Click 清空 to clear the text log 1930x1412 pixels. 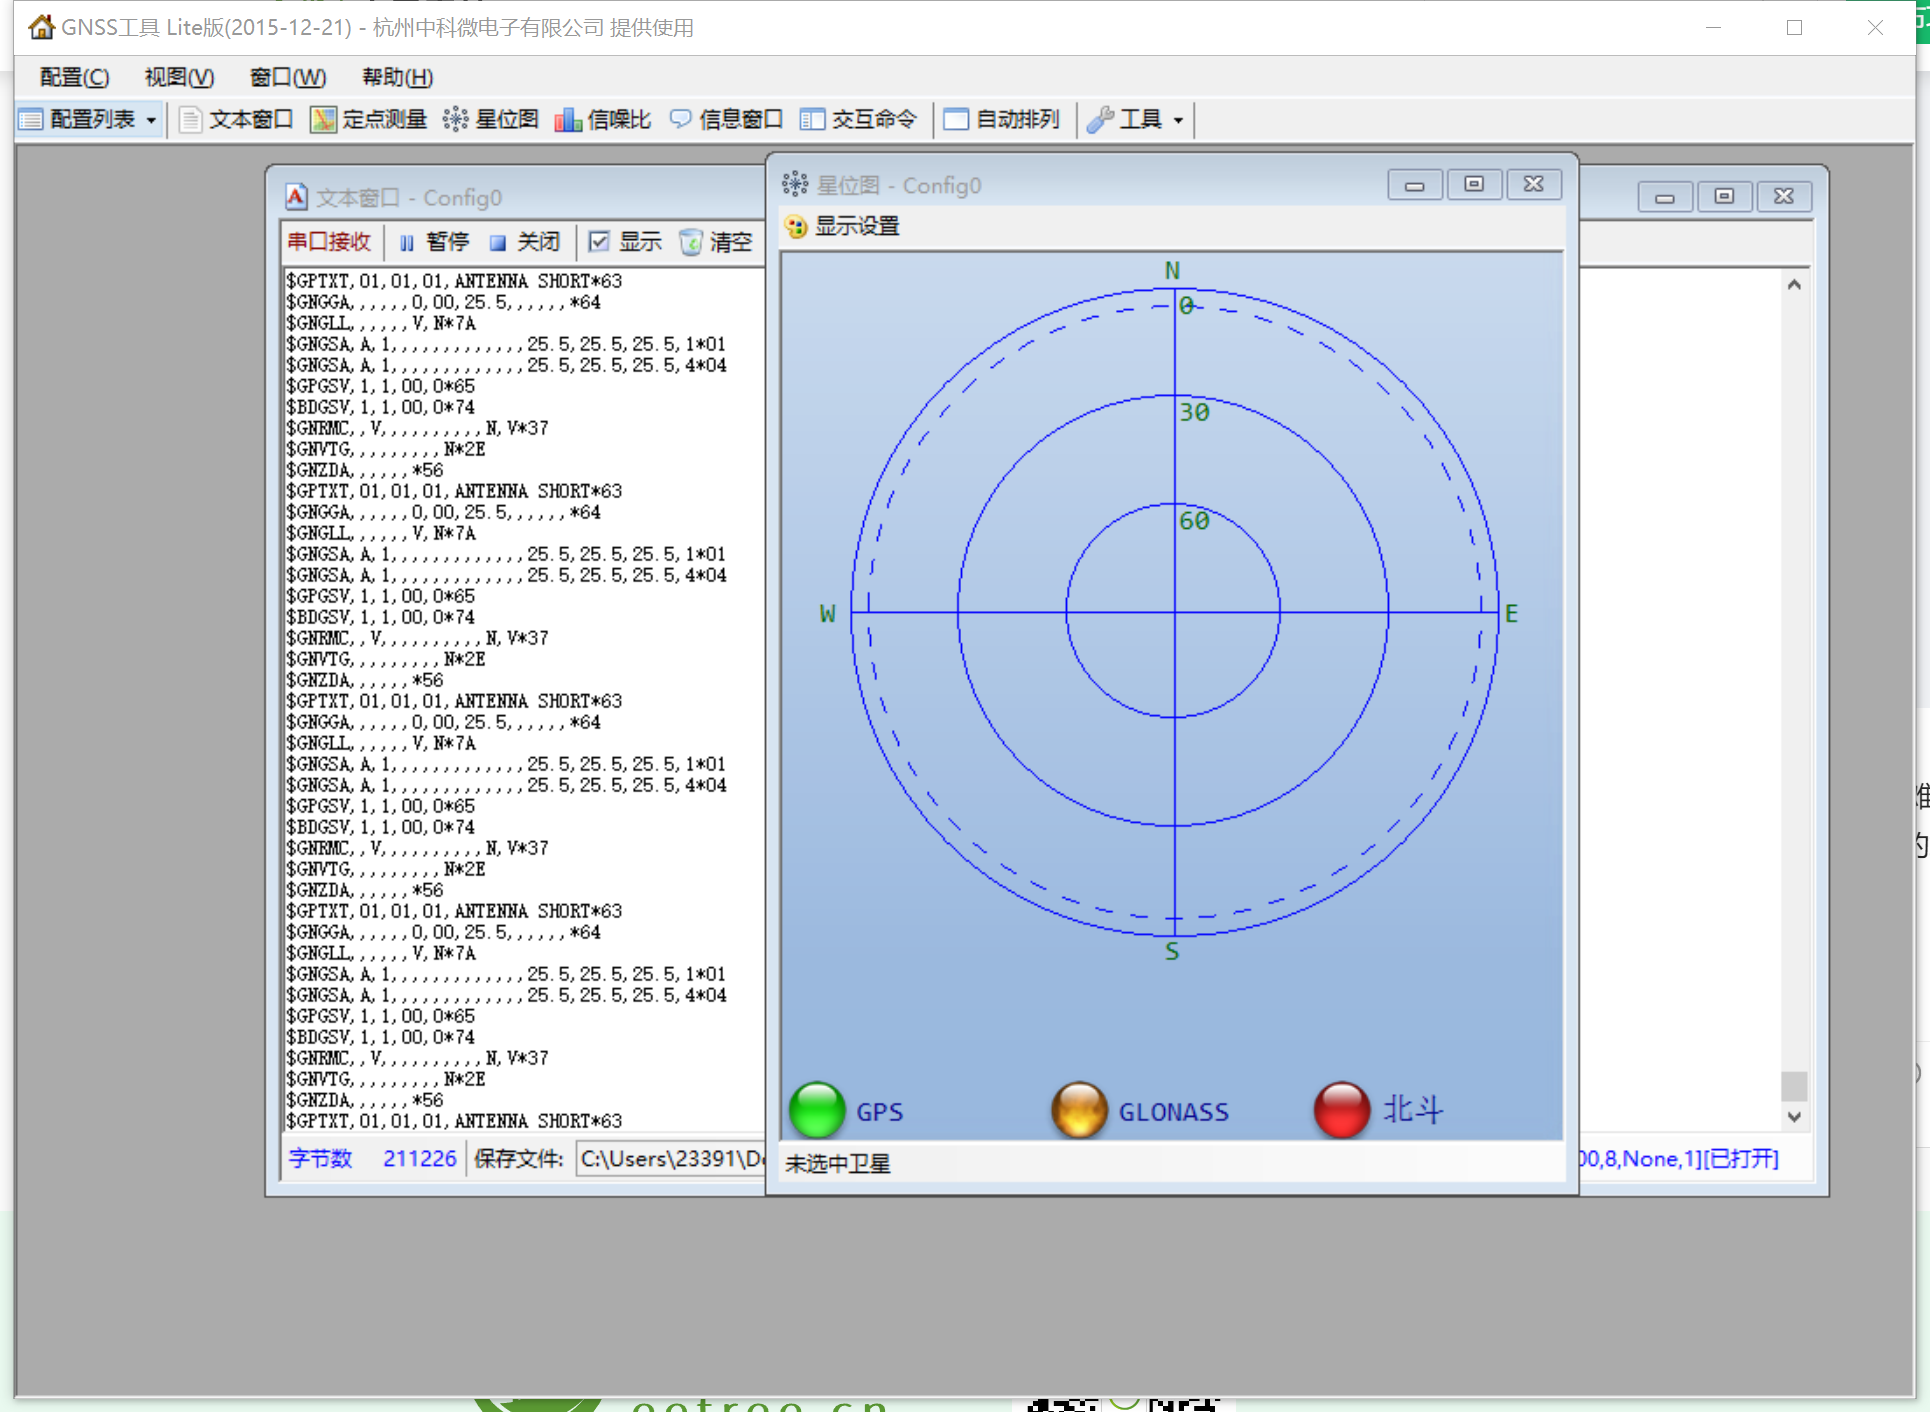[716, 242]
